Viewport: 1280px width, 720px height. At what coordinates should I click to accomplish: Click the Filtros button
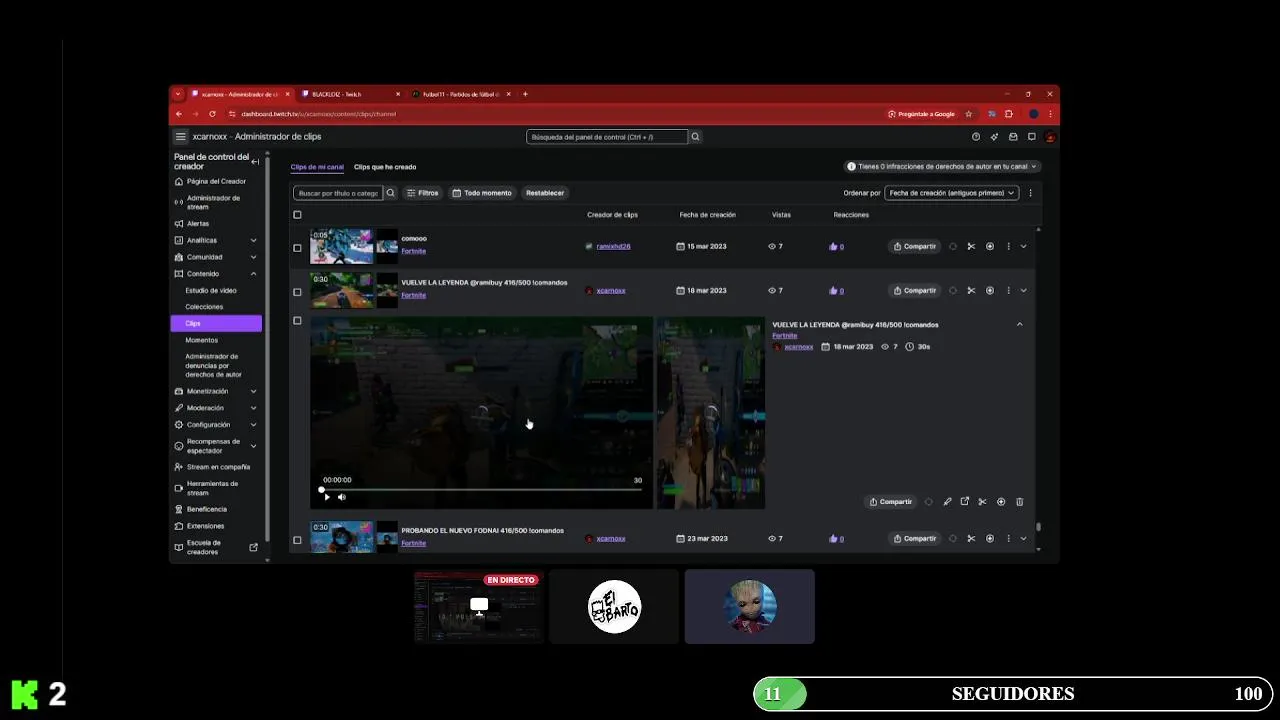pyautogui.click(x=422, y=193)
